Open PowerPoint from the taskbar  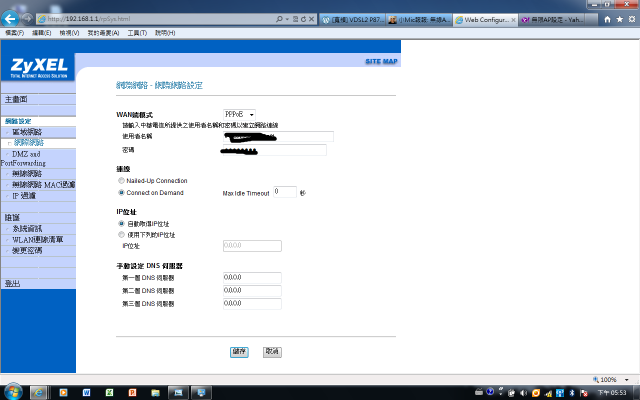[x=133, y=393]
